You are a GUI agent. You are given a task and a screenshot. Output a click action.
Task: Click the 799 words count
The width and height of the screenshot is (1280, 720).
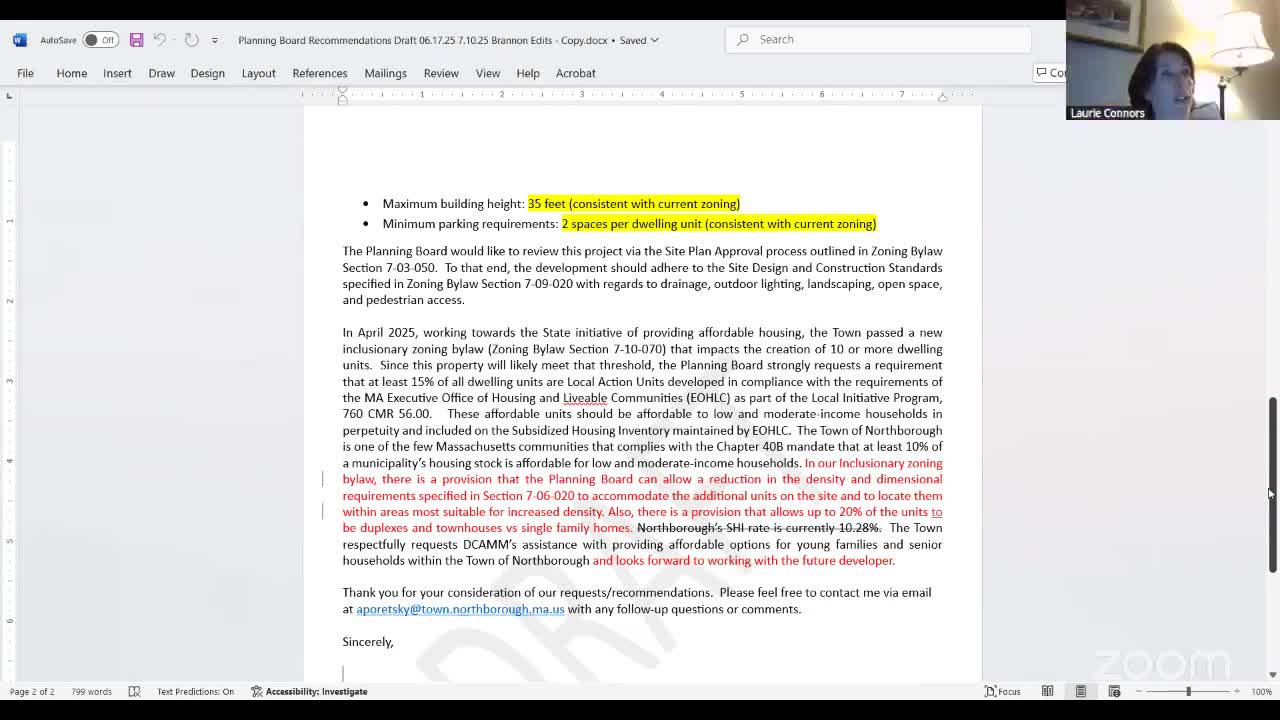point(91,691)
